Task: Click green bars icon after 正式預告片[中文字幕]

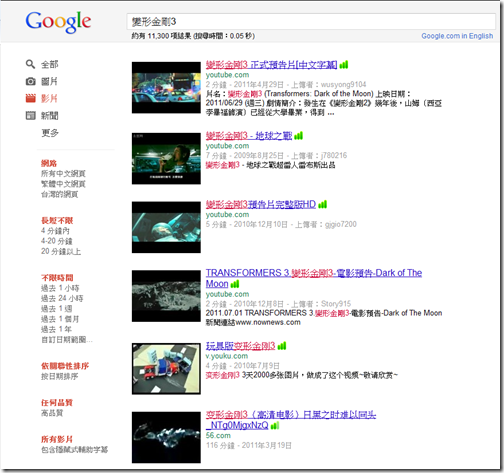Action: 344,65
